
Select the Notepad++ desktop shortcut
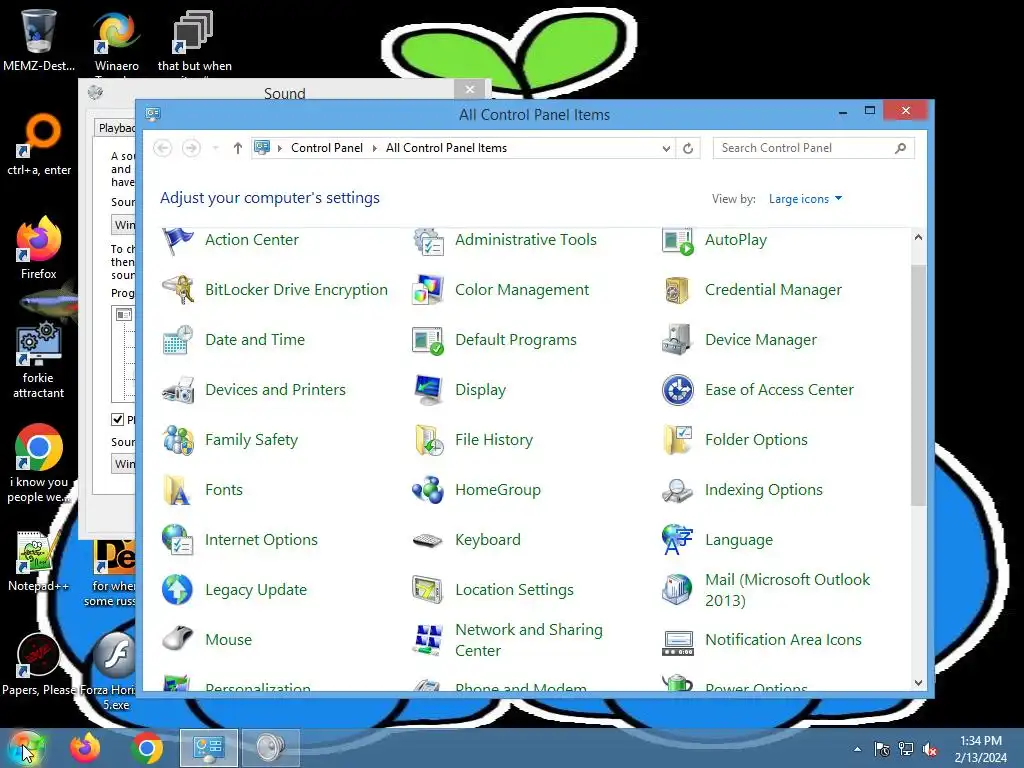38,562
